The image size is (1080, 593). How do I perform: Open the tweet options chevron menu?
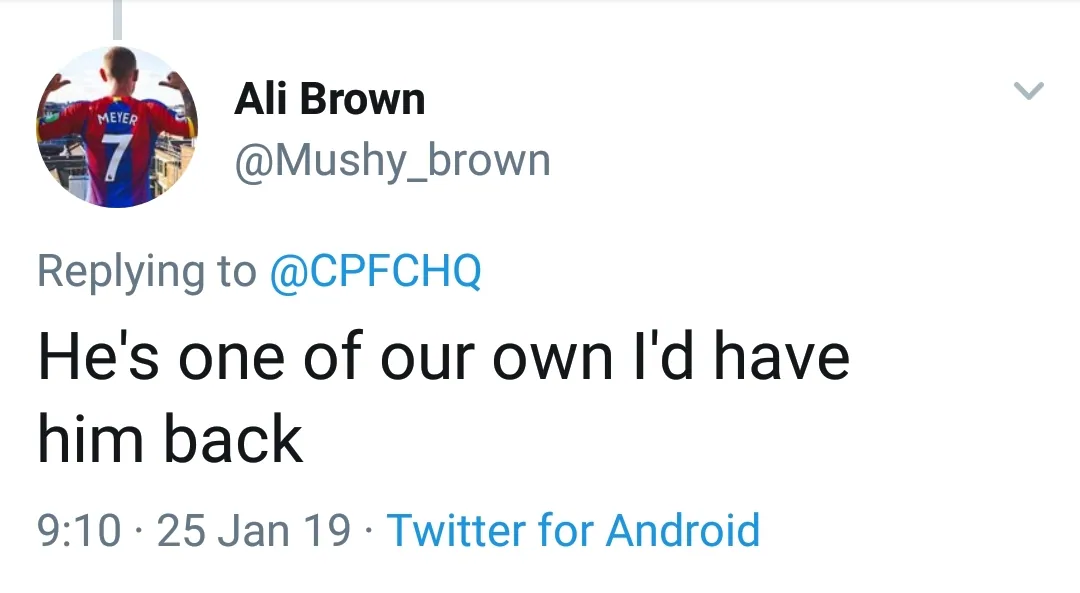click(x=1029, y=92)
